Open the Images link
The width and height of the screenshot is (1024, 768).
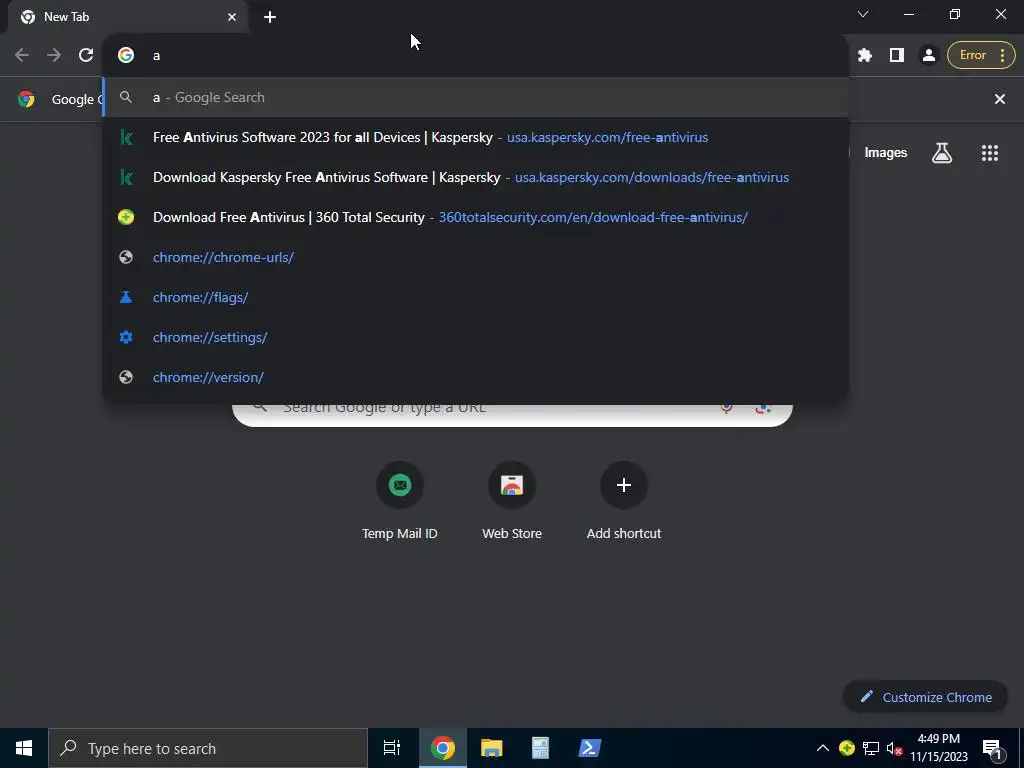(x=886, y=153)
